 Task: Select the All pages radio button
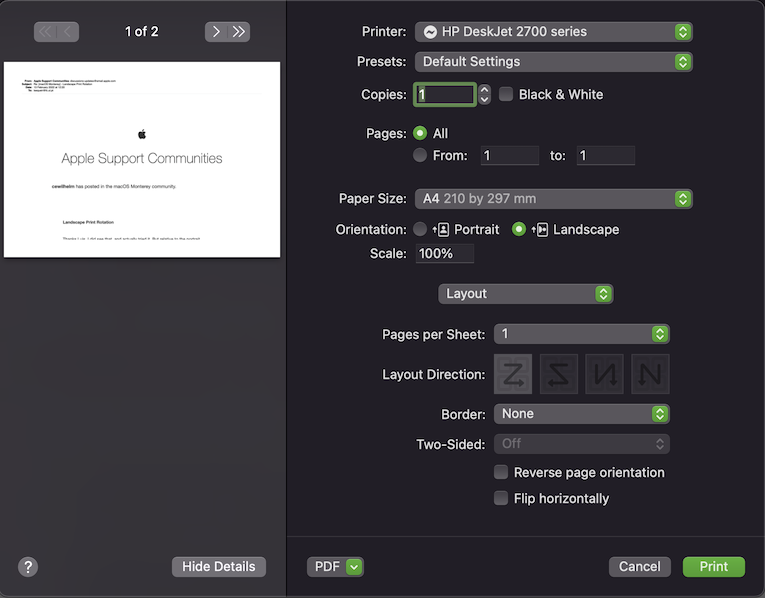420,133
